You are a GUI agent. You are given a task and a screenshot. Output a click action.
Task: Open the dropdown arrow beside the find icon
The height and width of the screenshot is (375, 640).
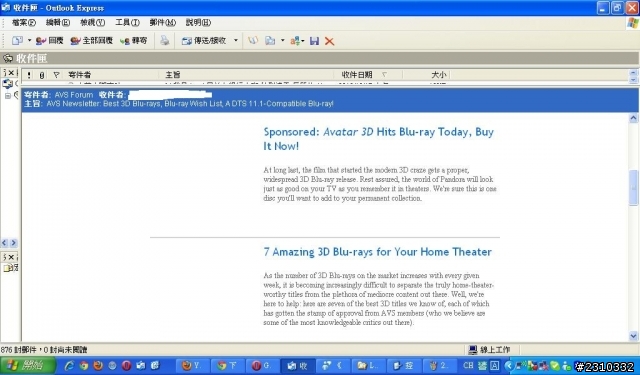click(x=282, y=40)
